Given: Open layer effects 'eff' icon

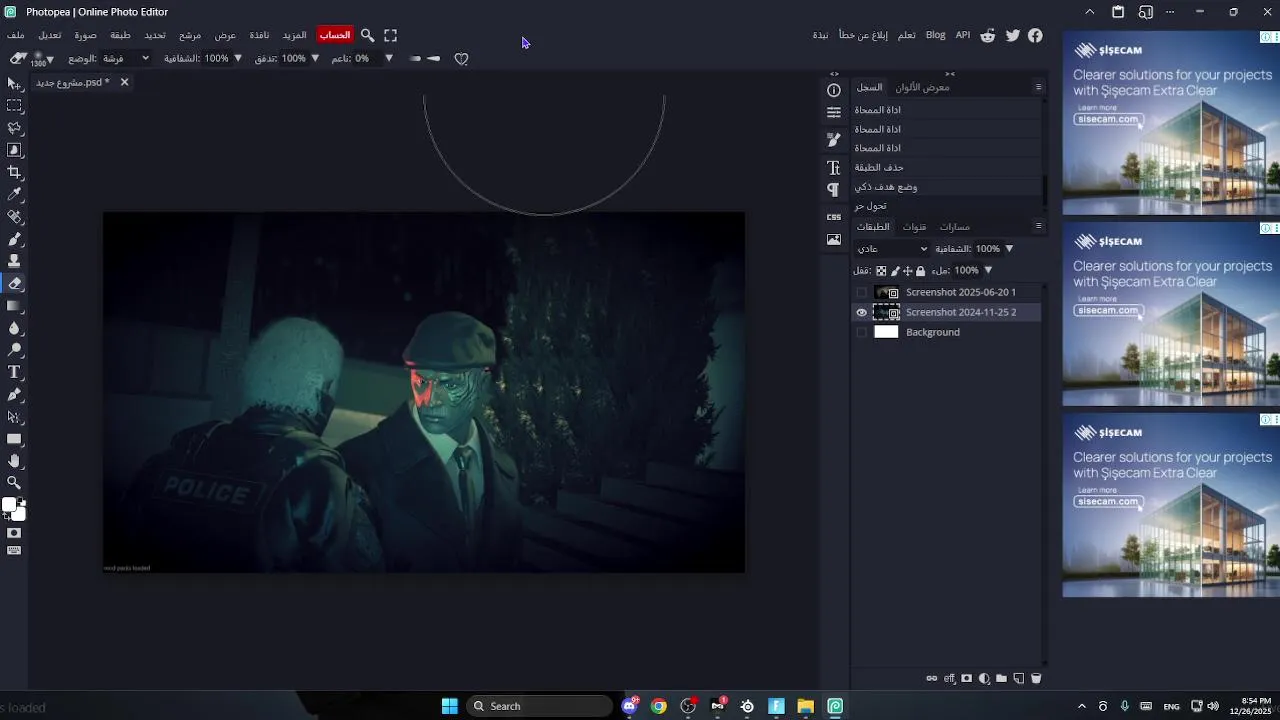Looking at the screenshot, I should click(x=950, y=678).
